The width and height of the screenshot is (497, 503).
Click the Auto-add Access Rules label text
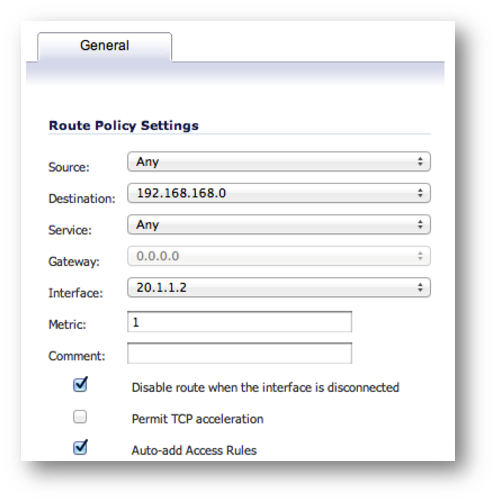coord(194,450)
